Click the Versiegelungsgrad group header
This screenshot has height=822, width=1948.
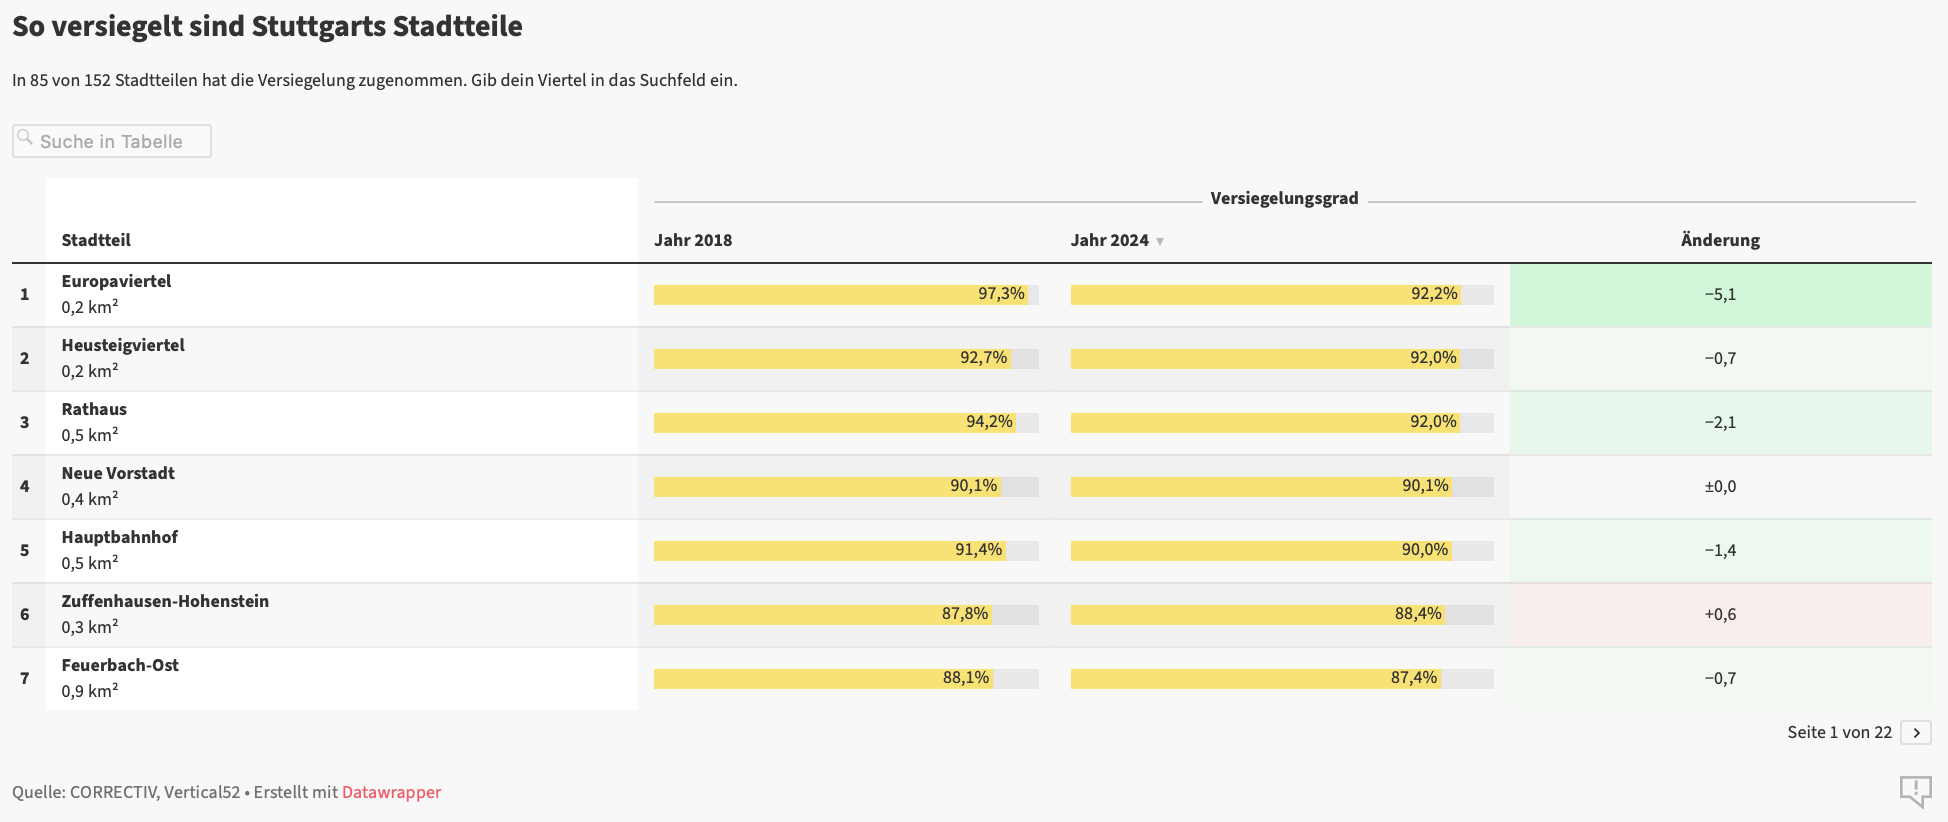(x=1284, y=198)
